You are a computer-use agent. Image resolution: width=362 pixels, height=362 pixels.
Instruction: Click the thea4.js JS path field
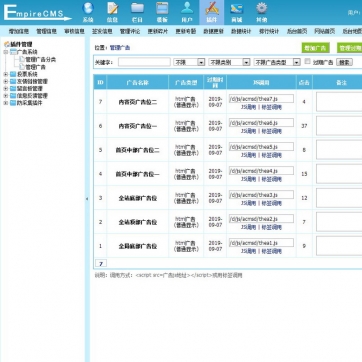pos(261,171)
